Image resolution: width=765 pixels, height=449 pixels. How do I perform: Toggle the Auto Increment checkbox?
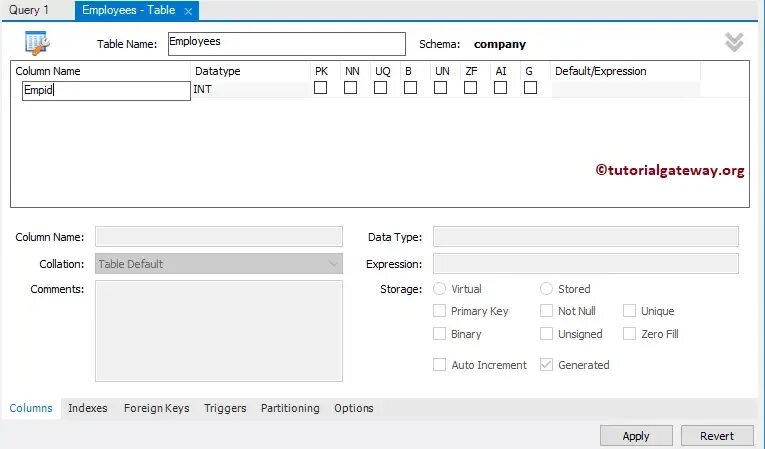439,365
